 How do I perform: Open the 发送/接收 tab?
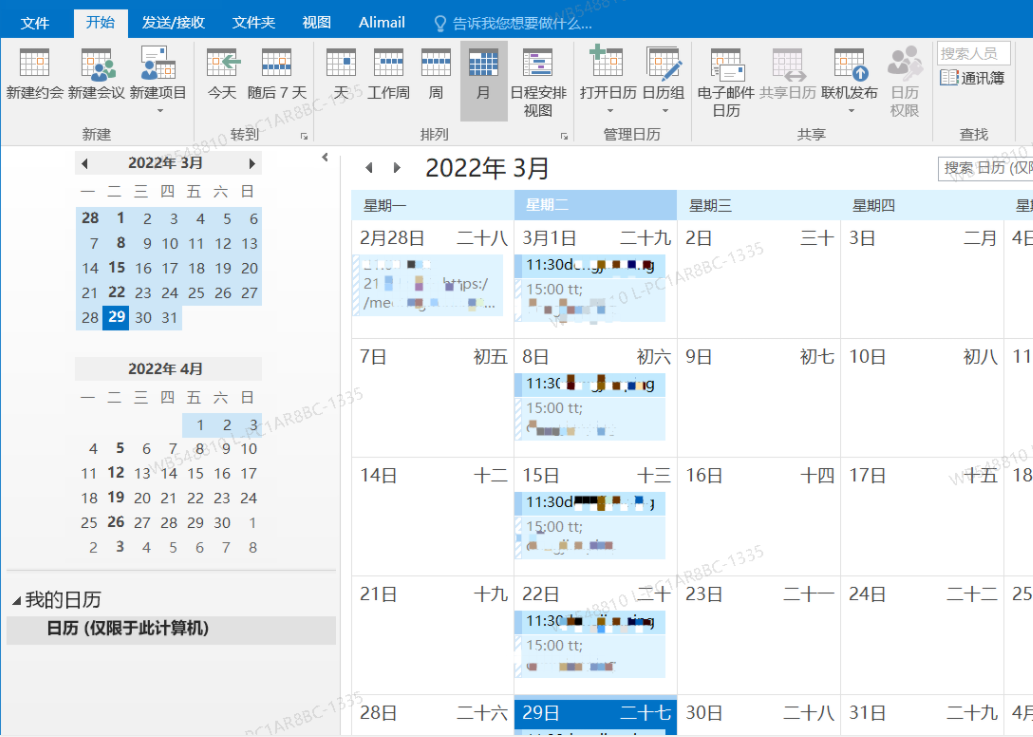click(x=173, y=23)
